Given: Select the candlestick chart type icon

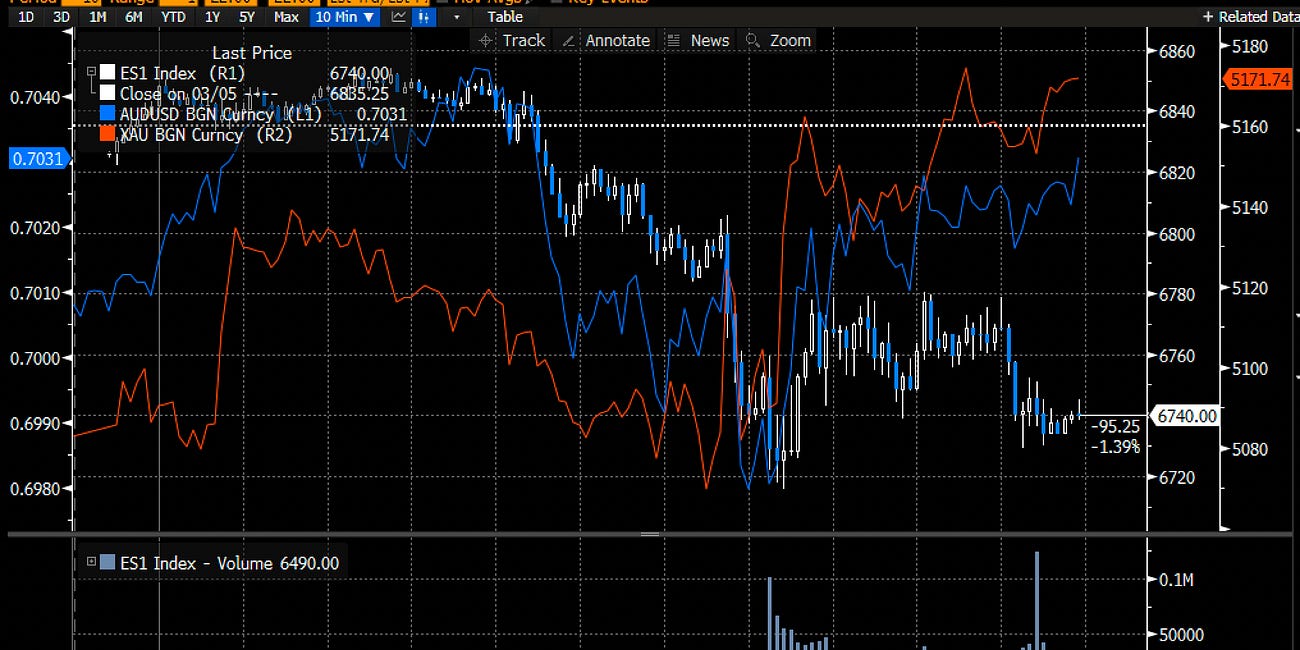Looking at the screenshot, I should (423, 17).
